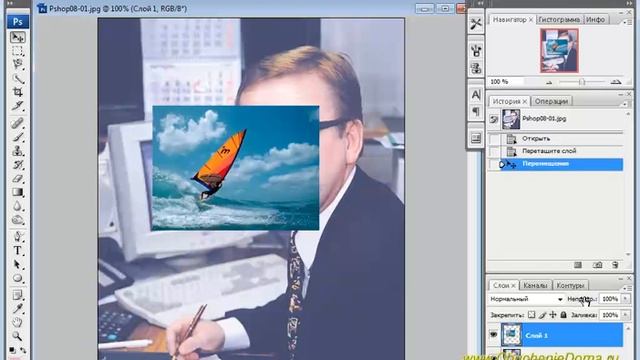Select the Path Selection tool
Image resolution: width=640 pixels, height=360 pixels.
pyautogui.click(x=17, y=264)
